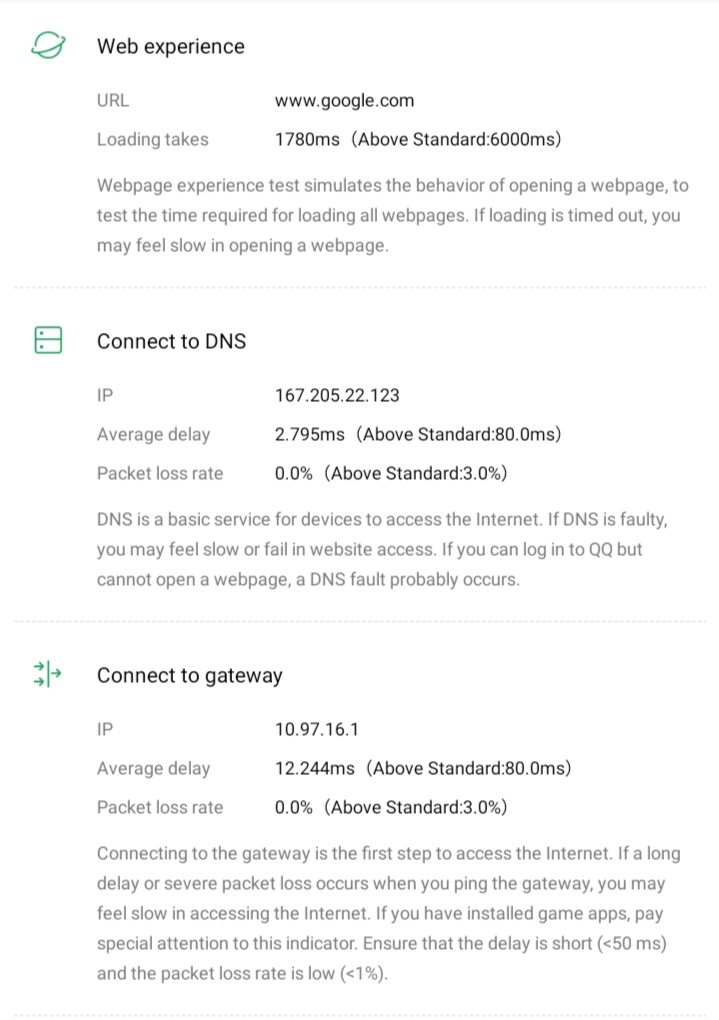This screenshot has height=1020, width=719.
Task: Click the gateway average delay 12.244ms value
Action: [314, 768]
